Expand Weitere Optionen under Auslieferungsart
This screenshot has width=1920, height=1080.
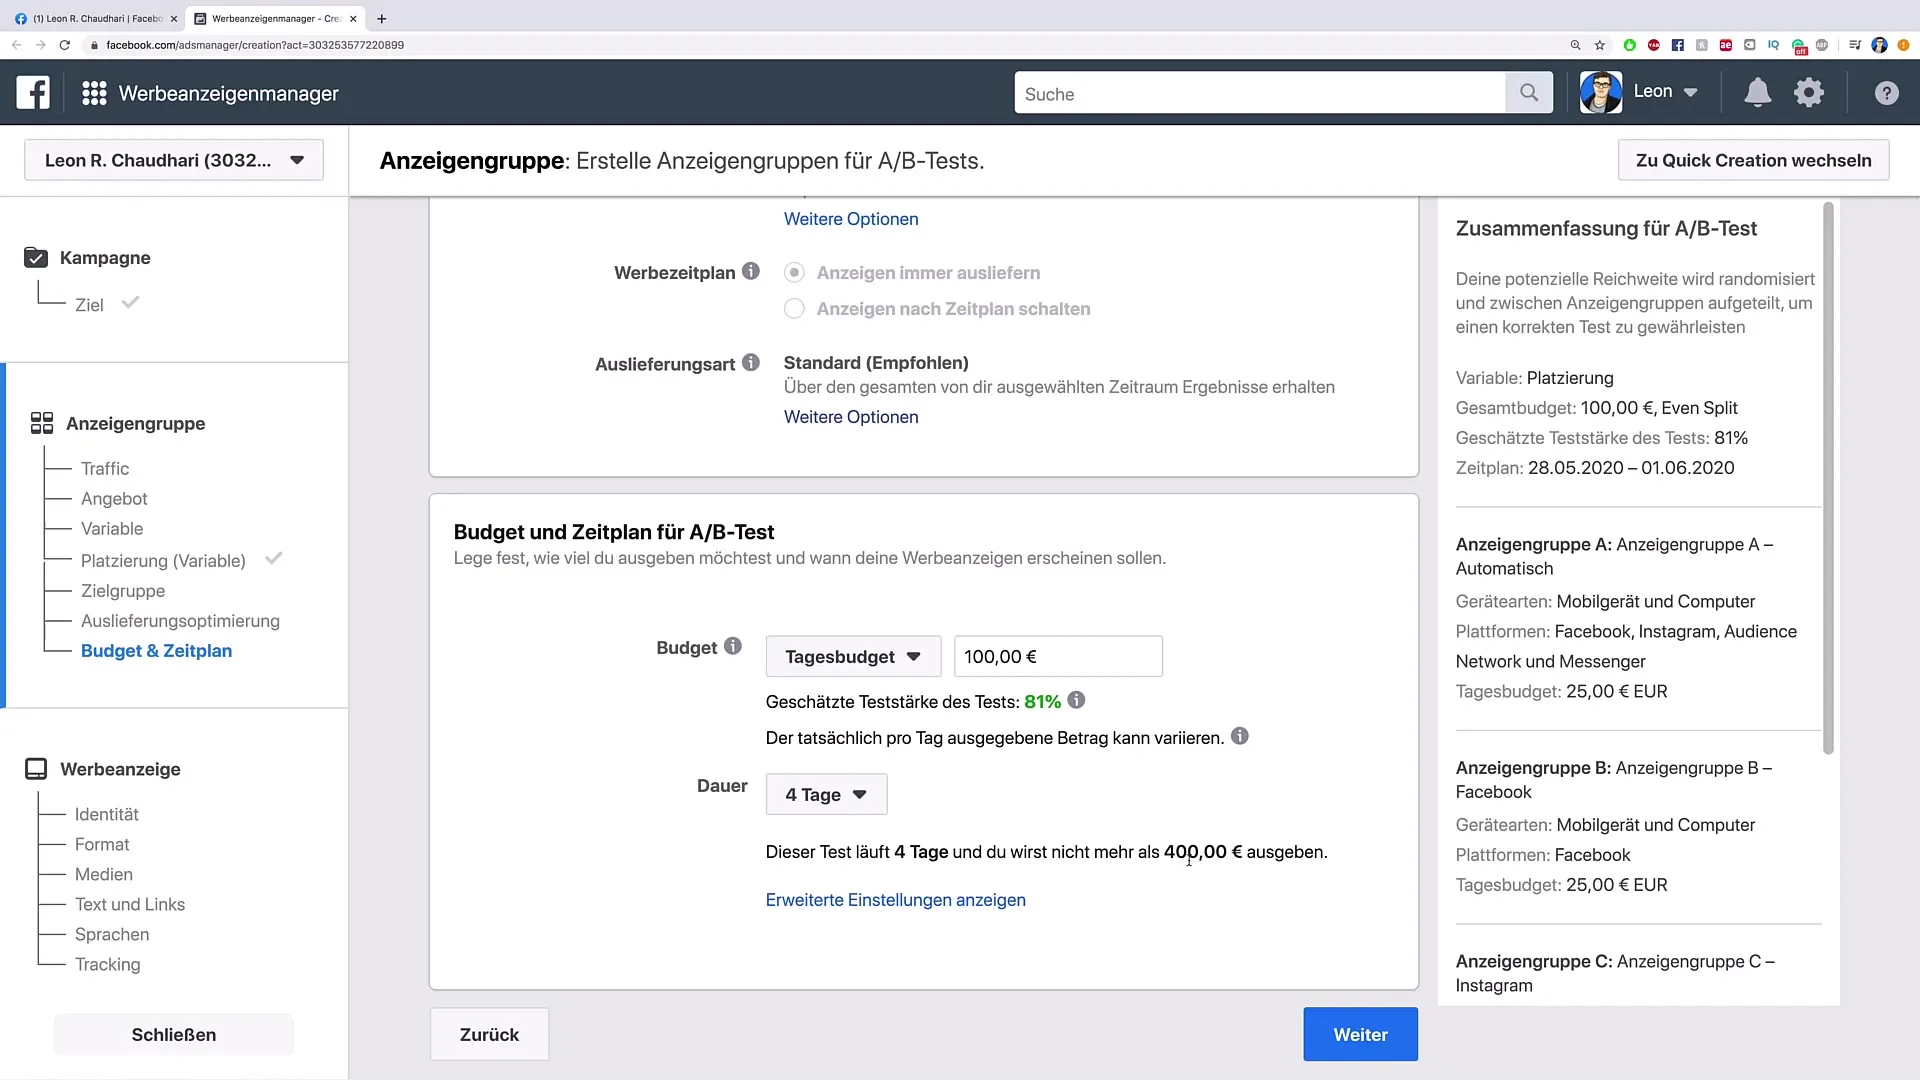(x=851, y=417)
